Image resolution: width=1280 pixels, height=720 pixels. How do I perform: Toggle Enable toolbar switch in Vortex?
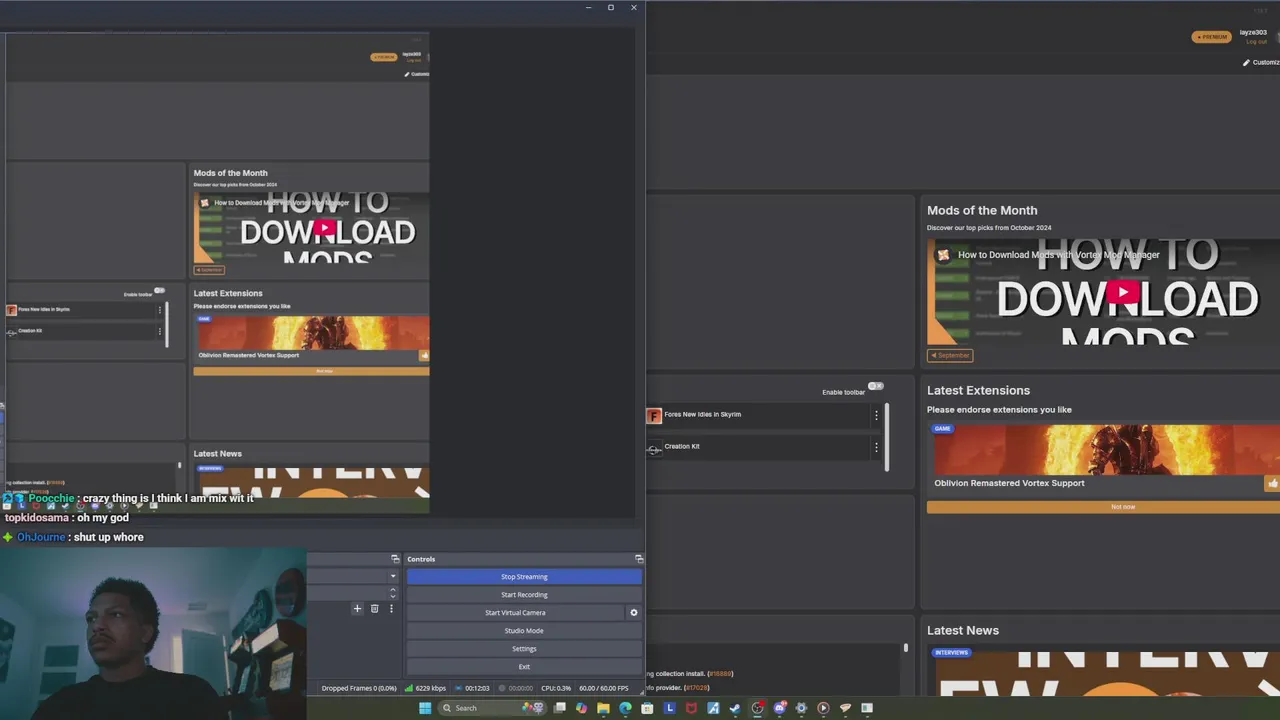click(x=875, y=386)
